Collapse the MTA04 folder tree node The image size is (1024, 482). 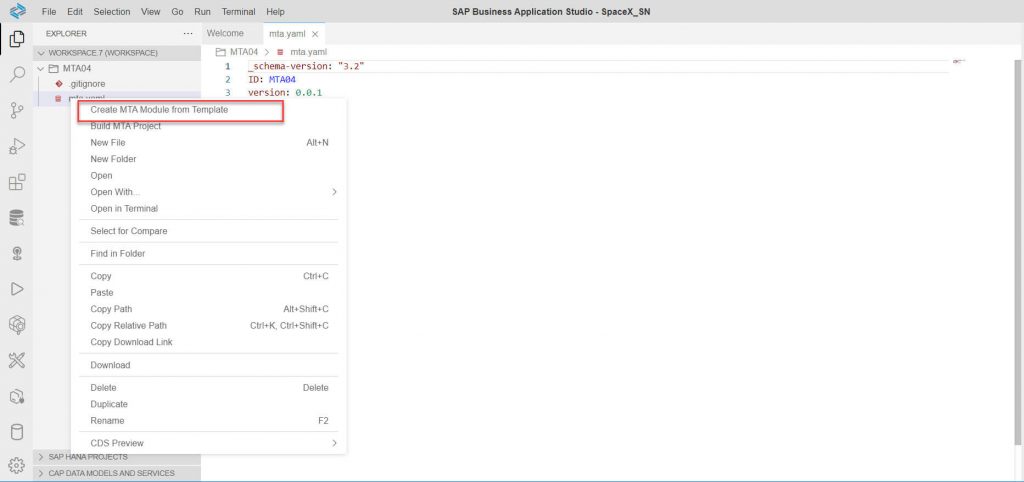(x=42, y=69)
